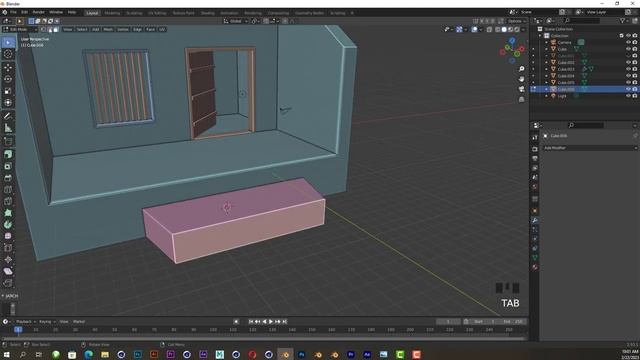Select Cube.006 row in outliner
Screen dimensions: 640x360
click(x=584, y=89)
